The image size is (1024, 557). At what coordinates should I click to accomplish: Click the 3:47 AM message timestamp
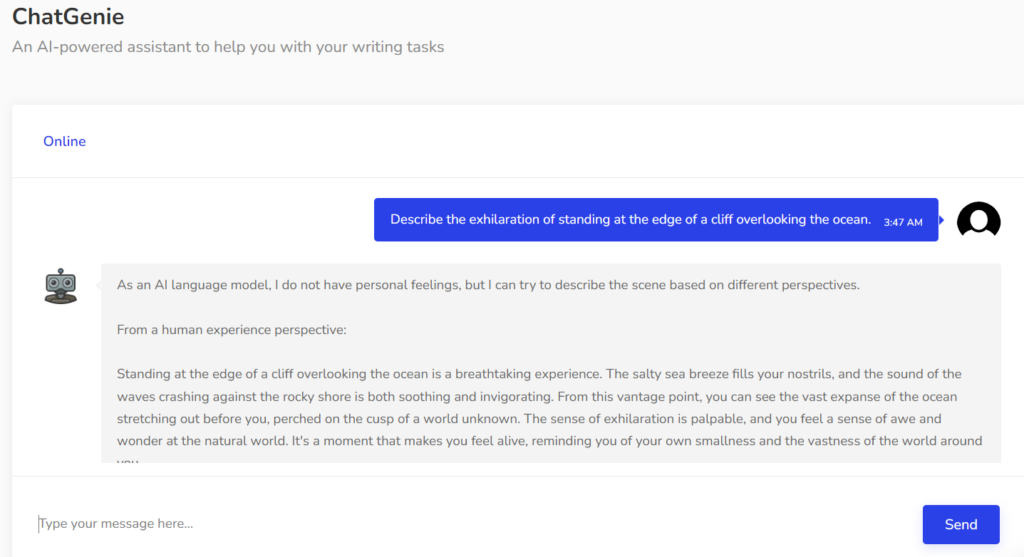point(903,222)
